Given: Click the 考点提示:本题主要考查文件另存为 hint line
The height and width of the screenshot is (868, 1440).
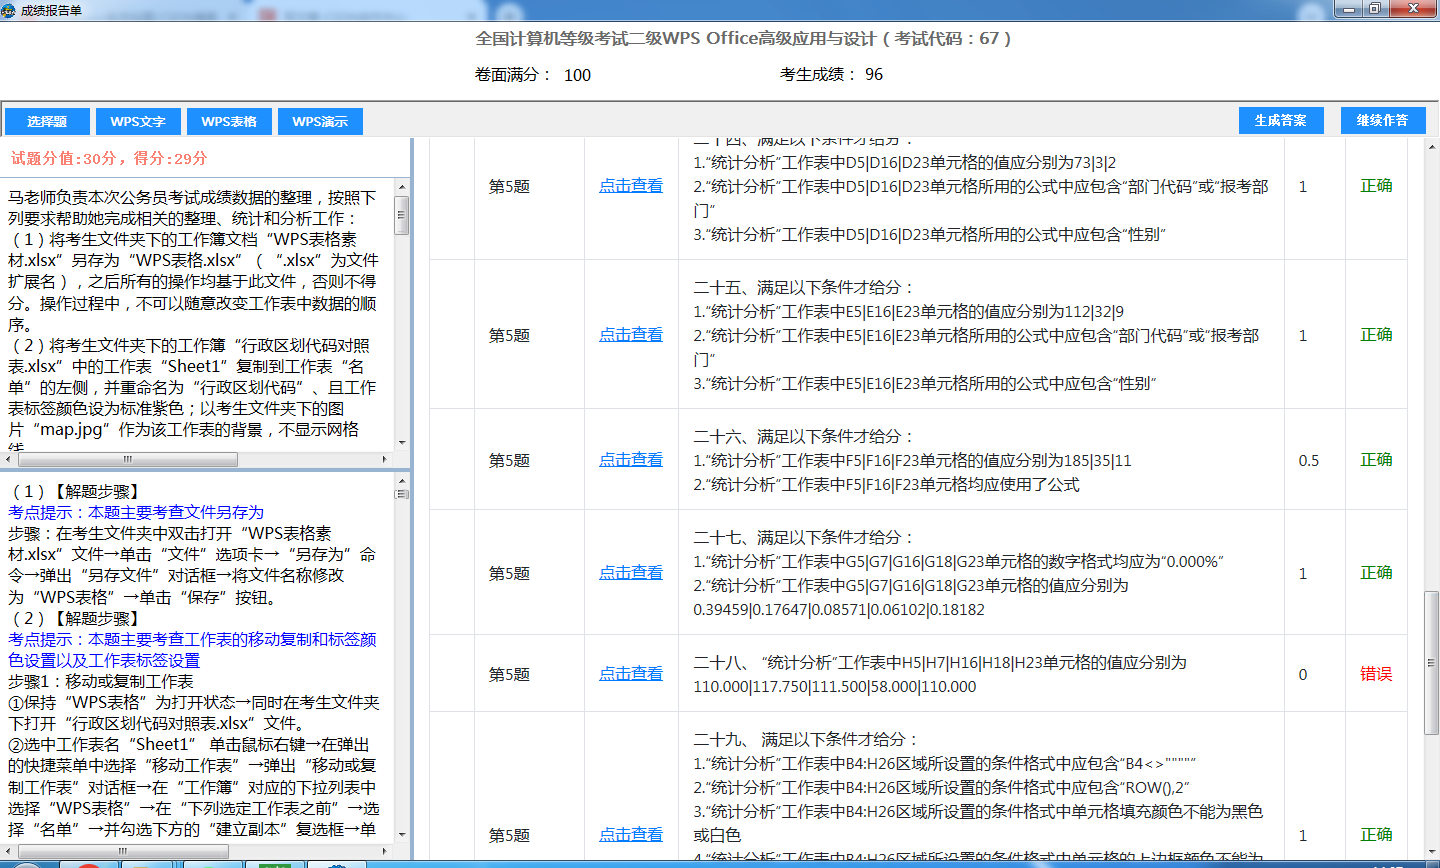Looking at the screenshot, I should (x=136, y=512).
